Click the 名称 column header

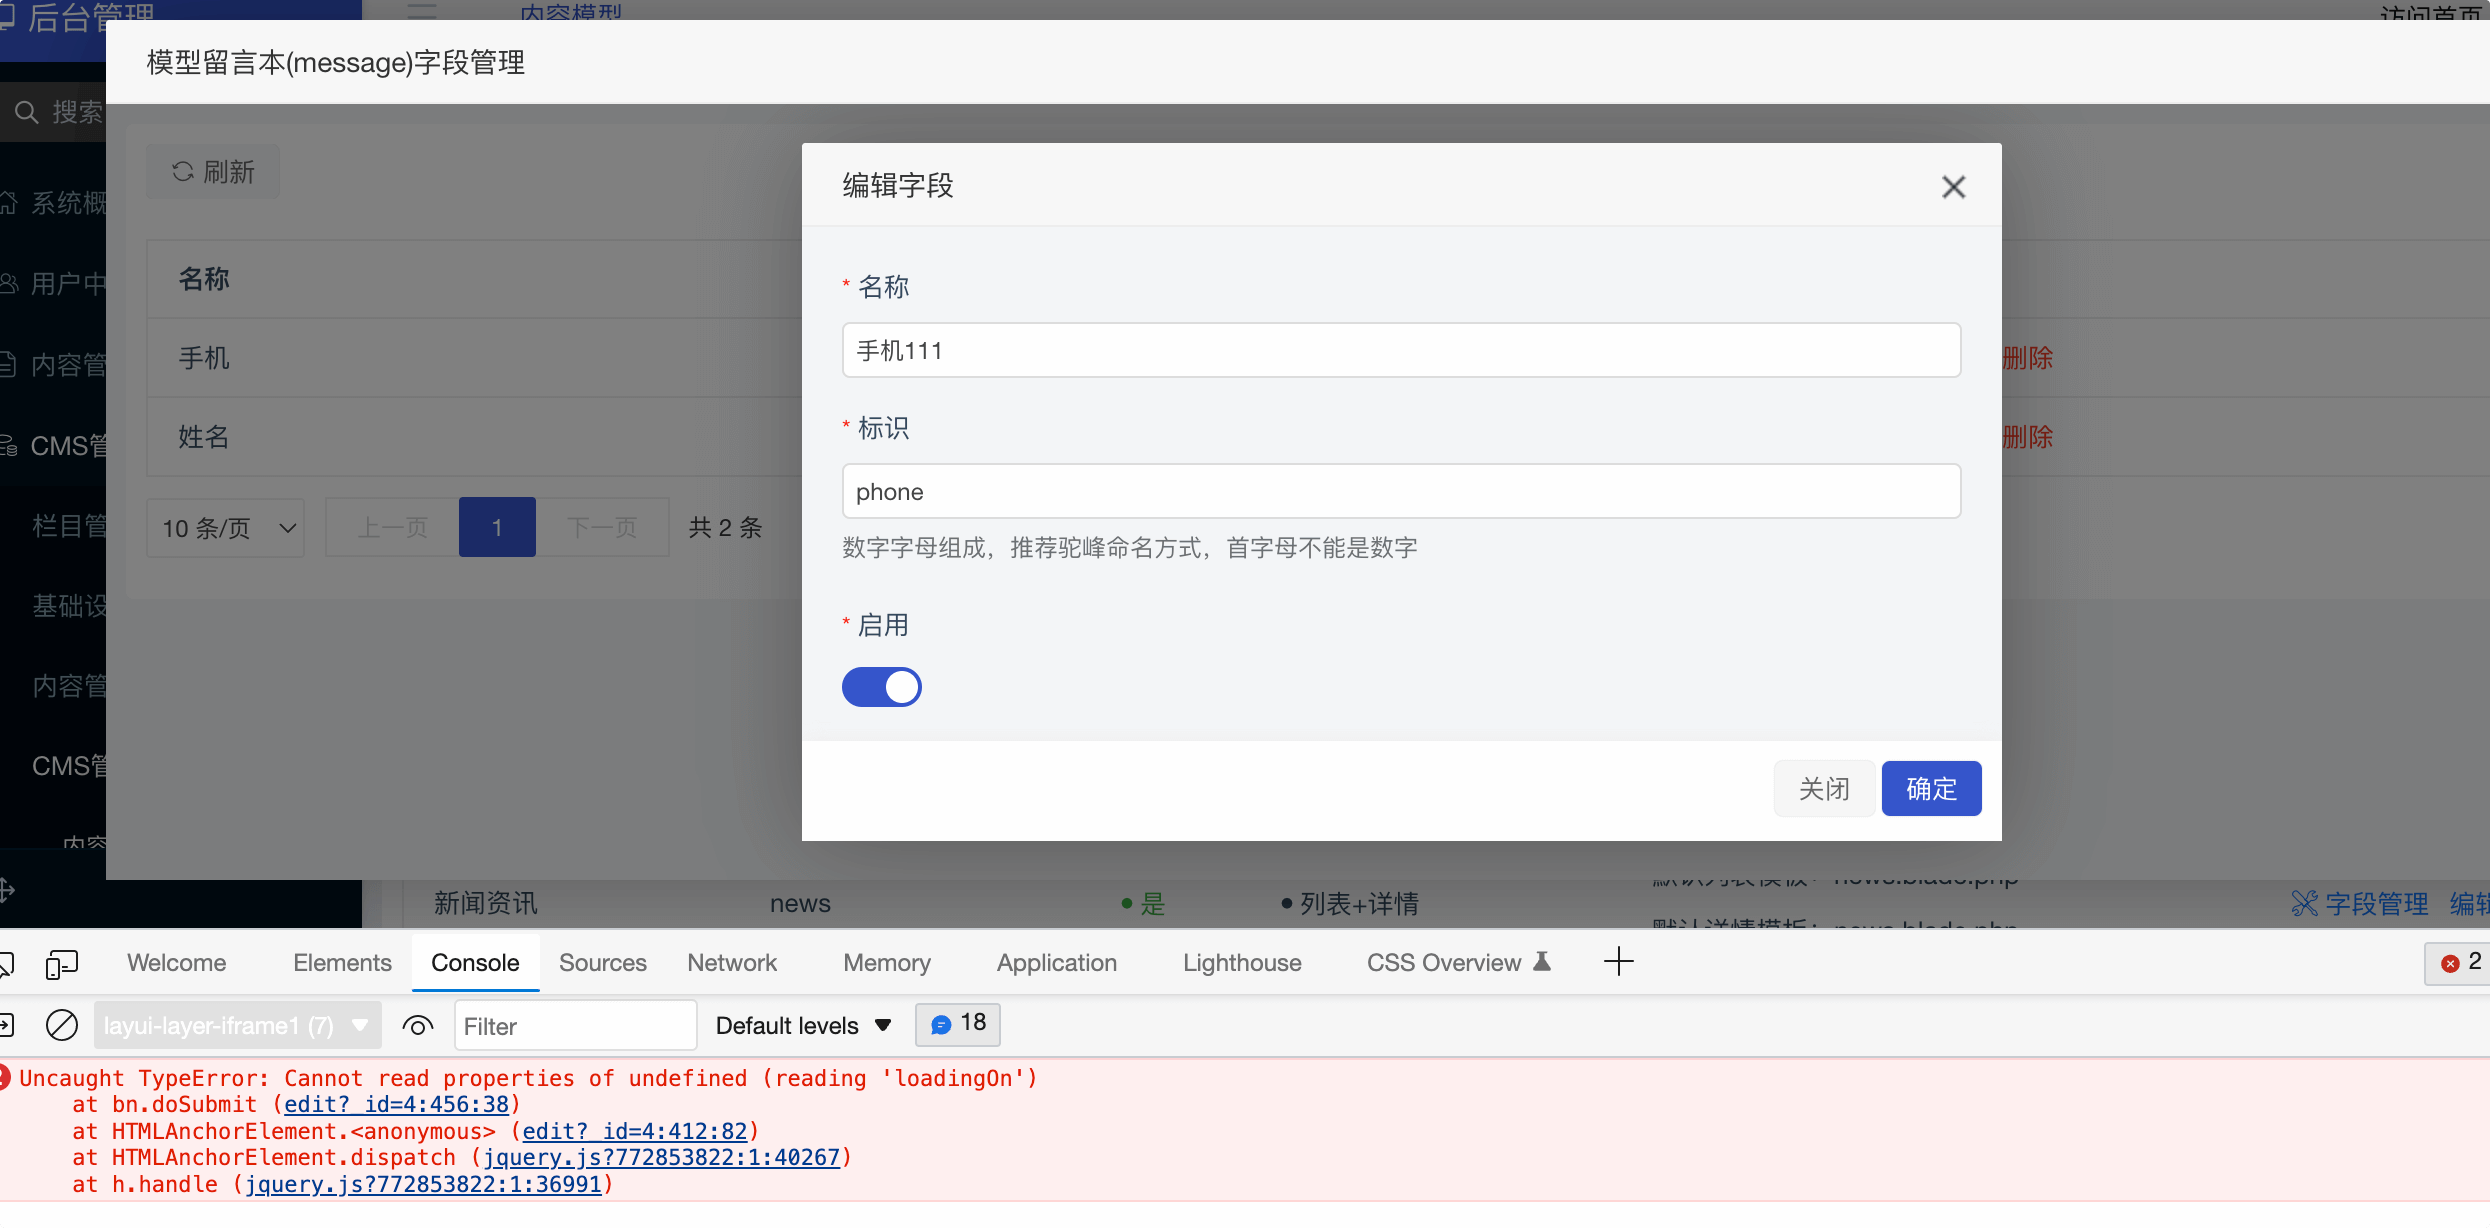coord(204,279)
